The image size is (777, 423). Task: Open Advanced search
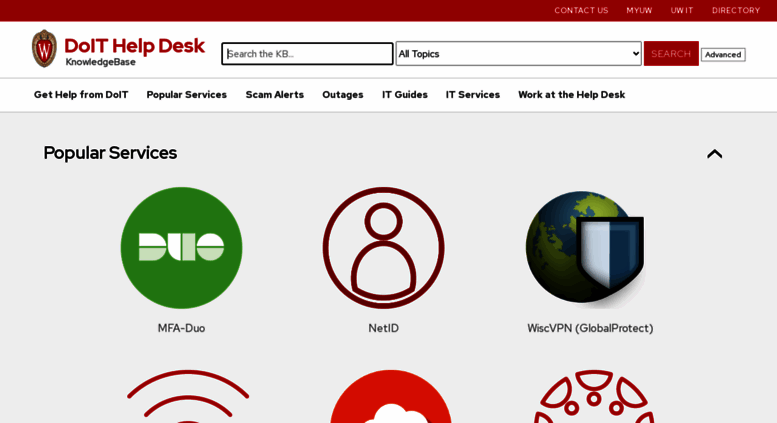723,54
